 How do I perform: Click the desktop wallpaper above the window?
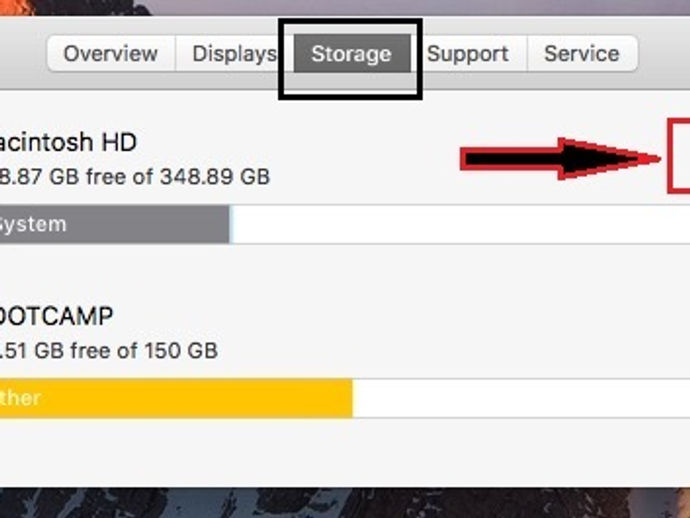pyautogui.click(x=400, y=7)
